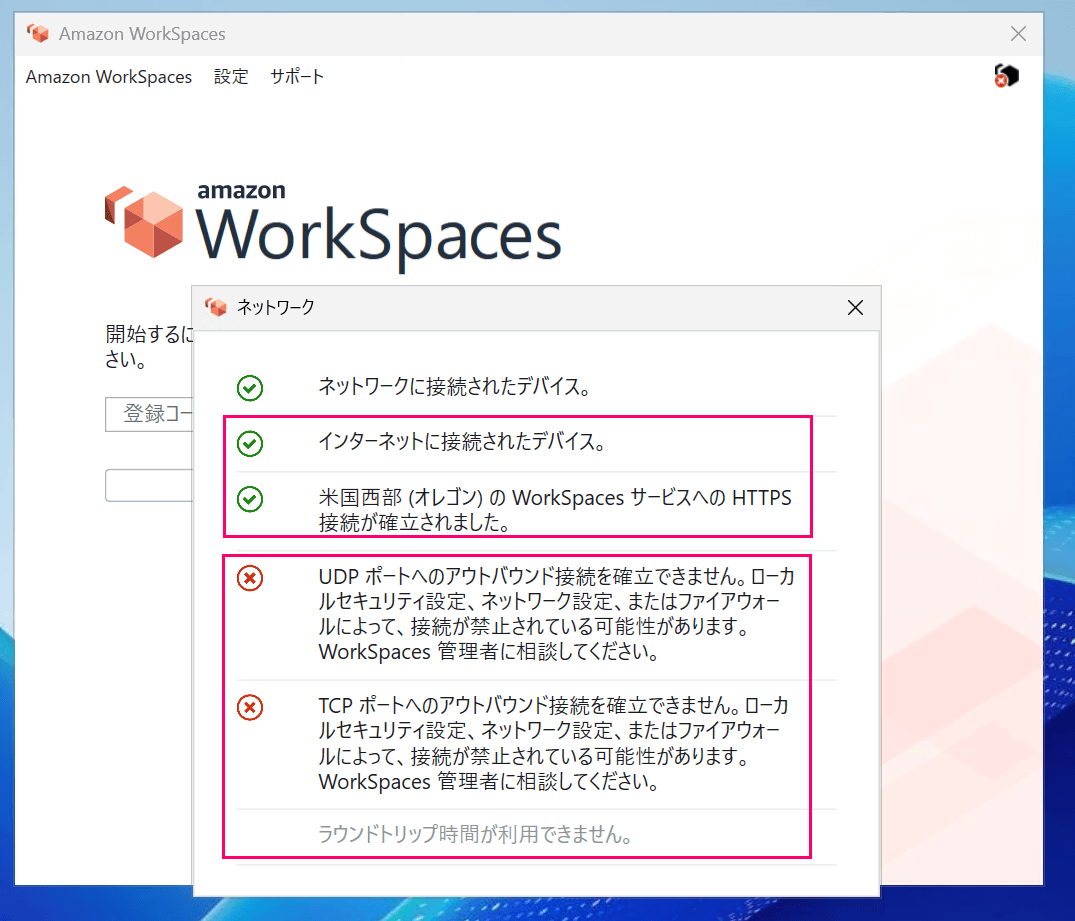Click red X icon beside UDP port error
The width and height of the screenshot is (1075, 921).
[250, 578]
